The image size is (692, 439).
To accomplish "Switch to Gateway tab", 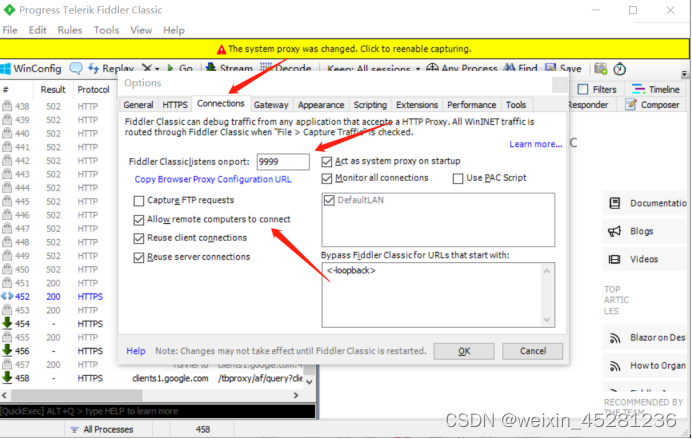I will (271, 105).
